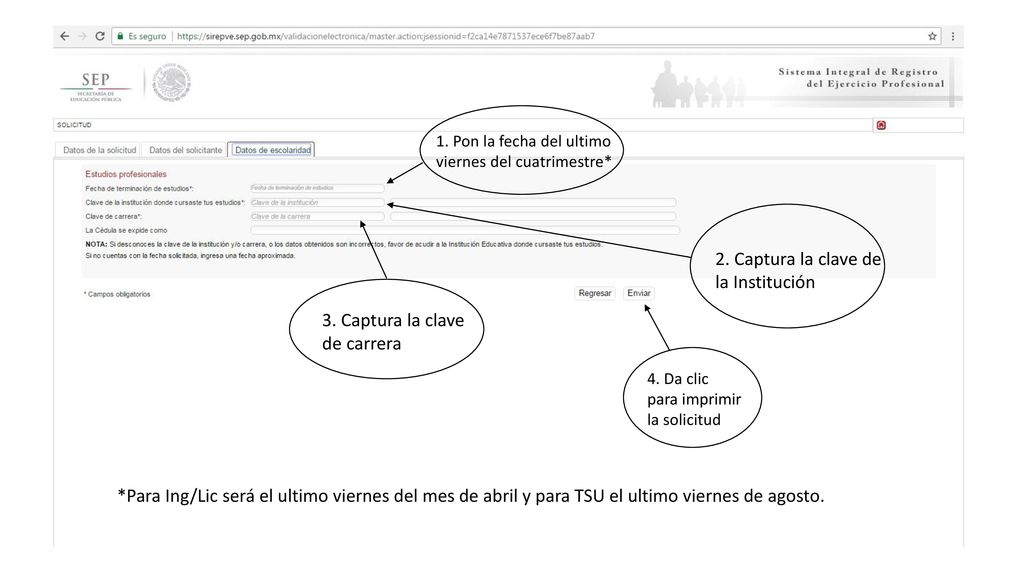Screen dimensions: 1024x576
Task: Click the Sistema Integral de Registro header title
Action: [861, 78]
